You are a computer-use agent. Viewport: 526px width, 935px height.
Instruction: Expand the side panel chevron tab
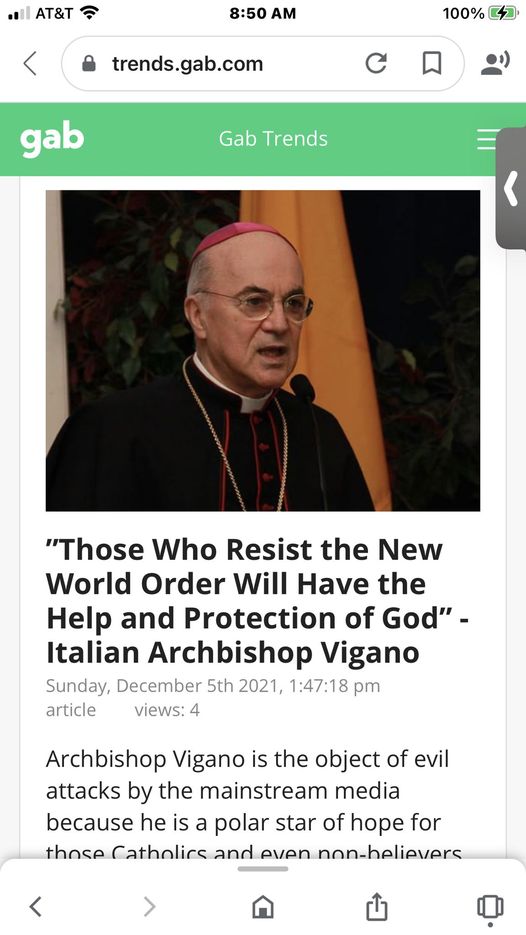click(511, 189)
